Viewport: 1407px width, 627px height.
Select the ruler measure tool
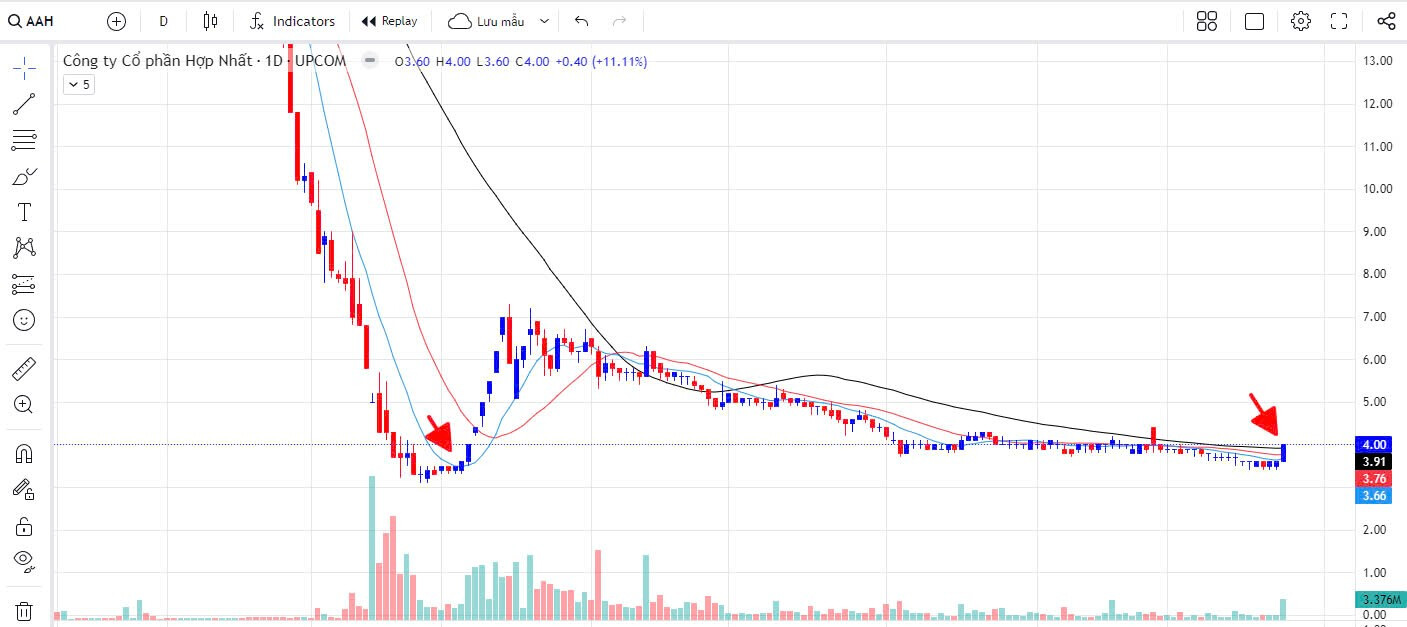pyautogui.click(x=24, y=369)
